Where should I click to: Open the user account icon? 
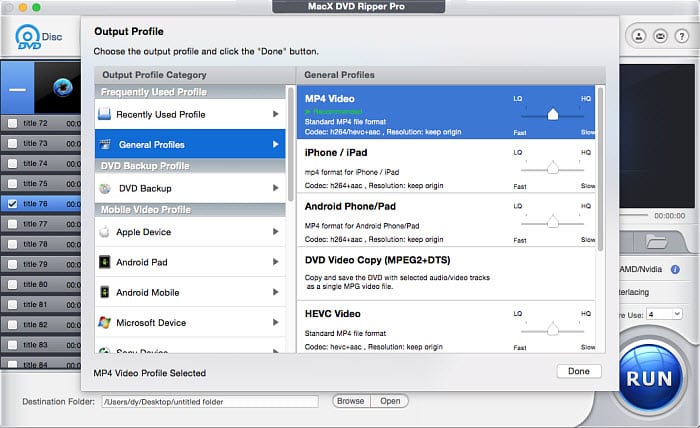639,36
